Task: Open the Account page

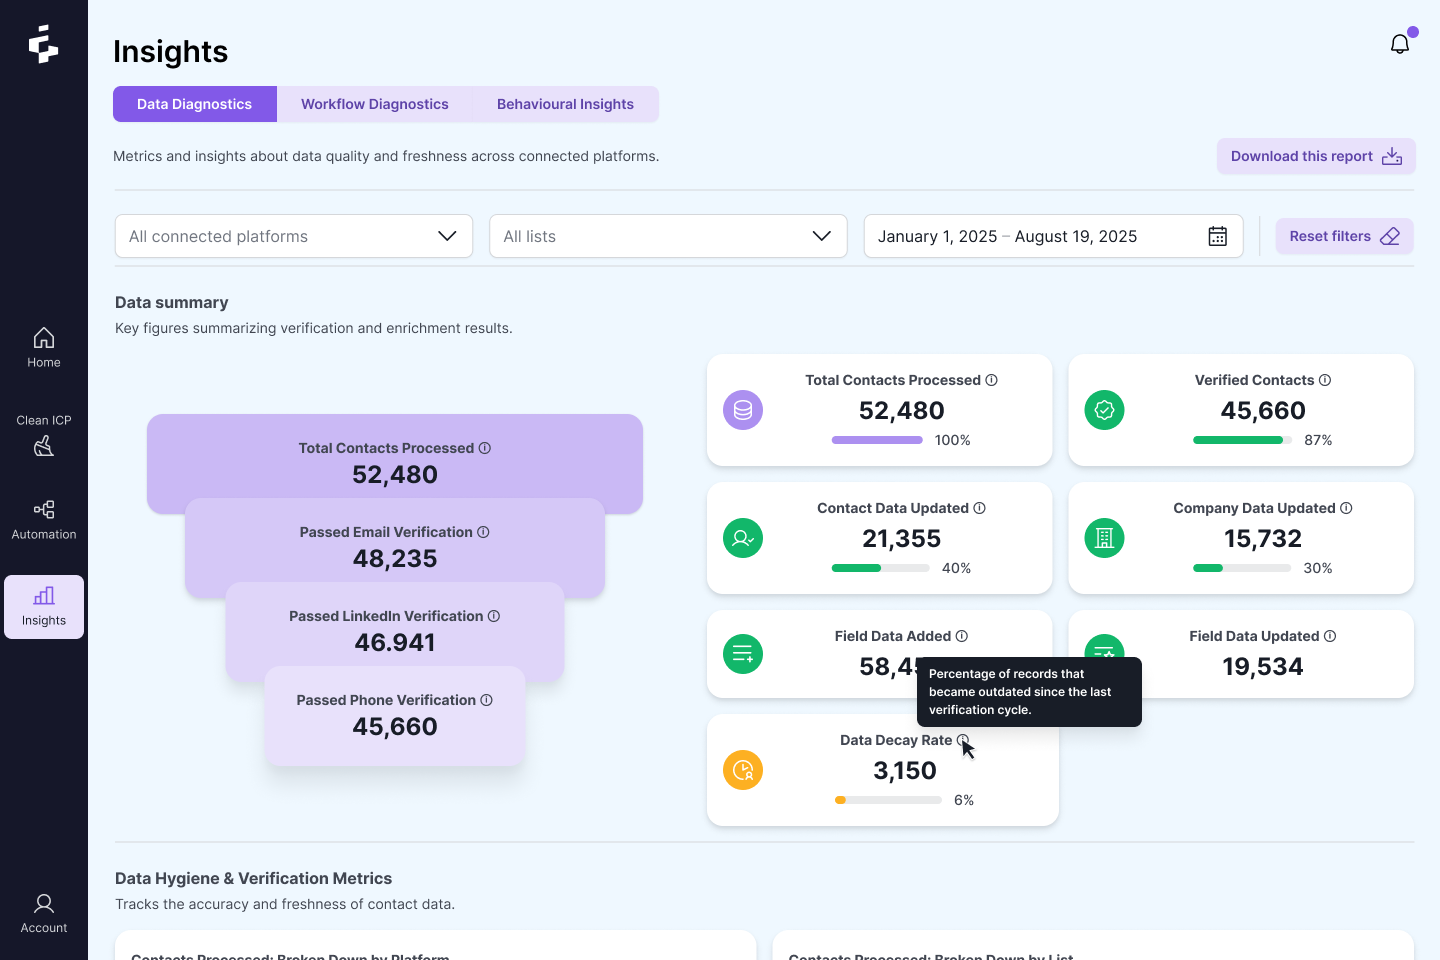Action: [44, 914]
